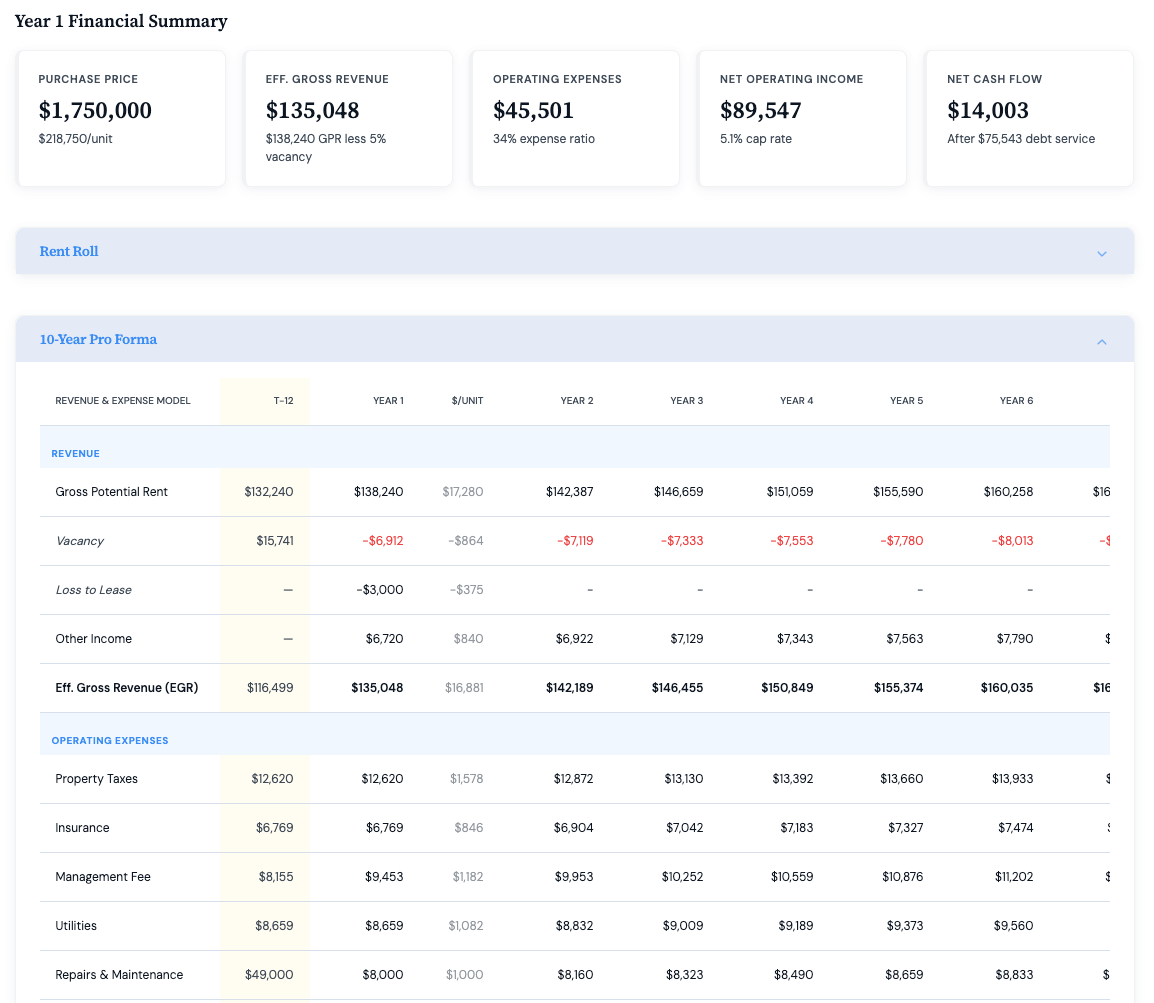Select the Eff. Gross Revenue (EGR) row label

pos(127,688)
